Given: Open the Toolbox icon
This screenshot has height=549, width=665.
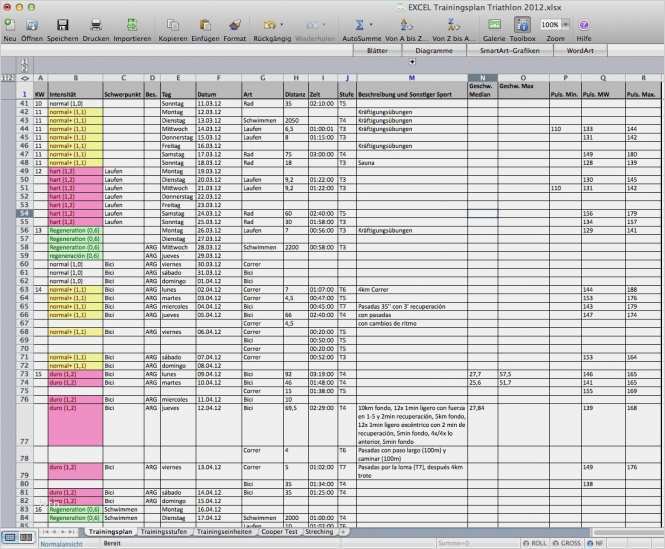Looking at the screenshot, I should click(x=522, y=24).
